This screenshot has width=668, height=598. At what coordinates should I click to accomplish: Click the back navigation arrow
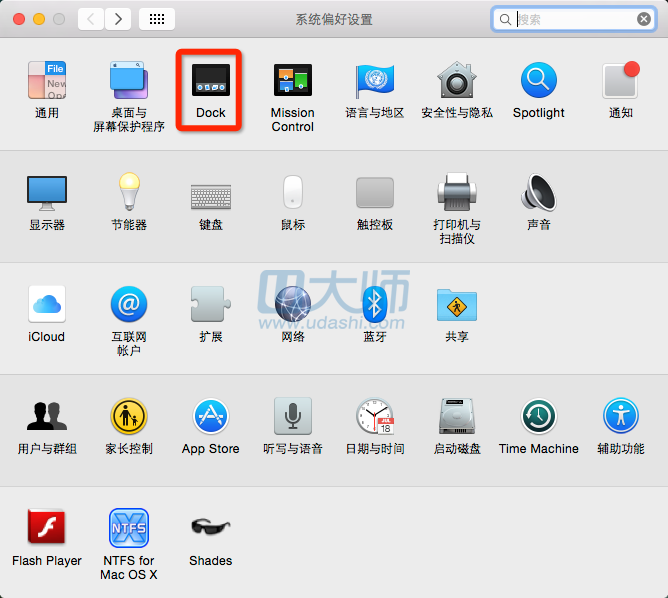pos(91,19)
